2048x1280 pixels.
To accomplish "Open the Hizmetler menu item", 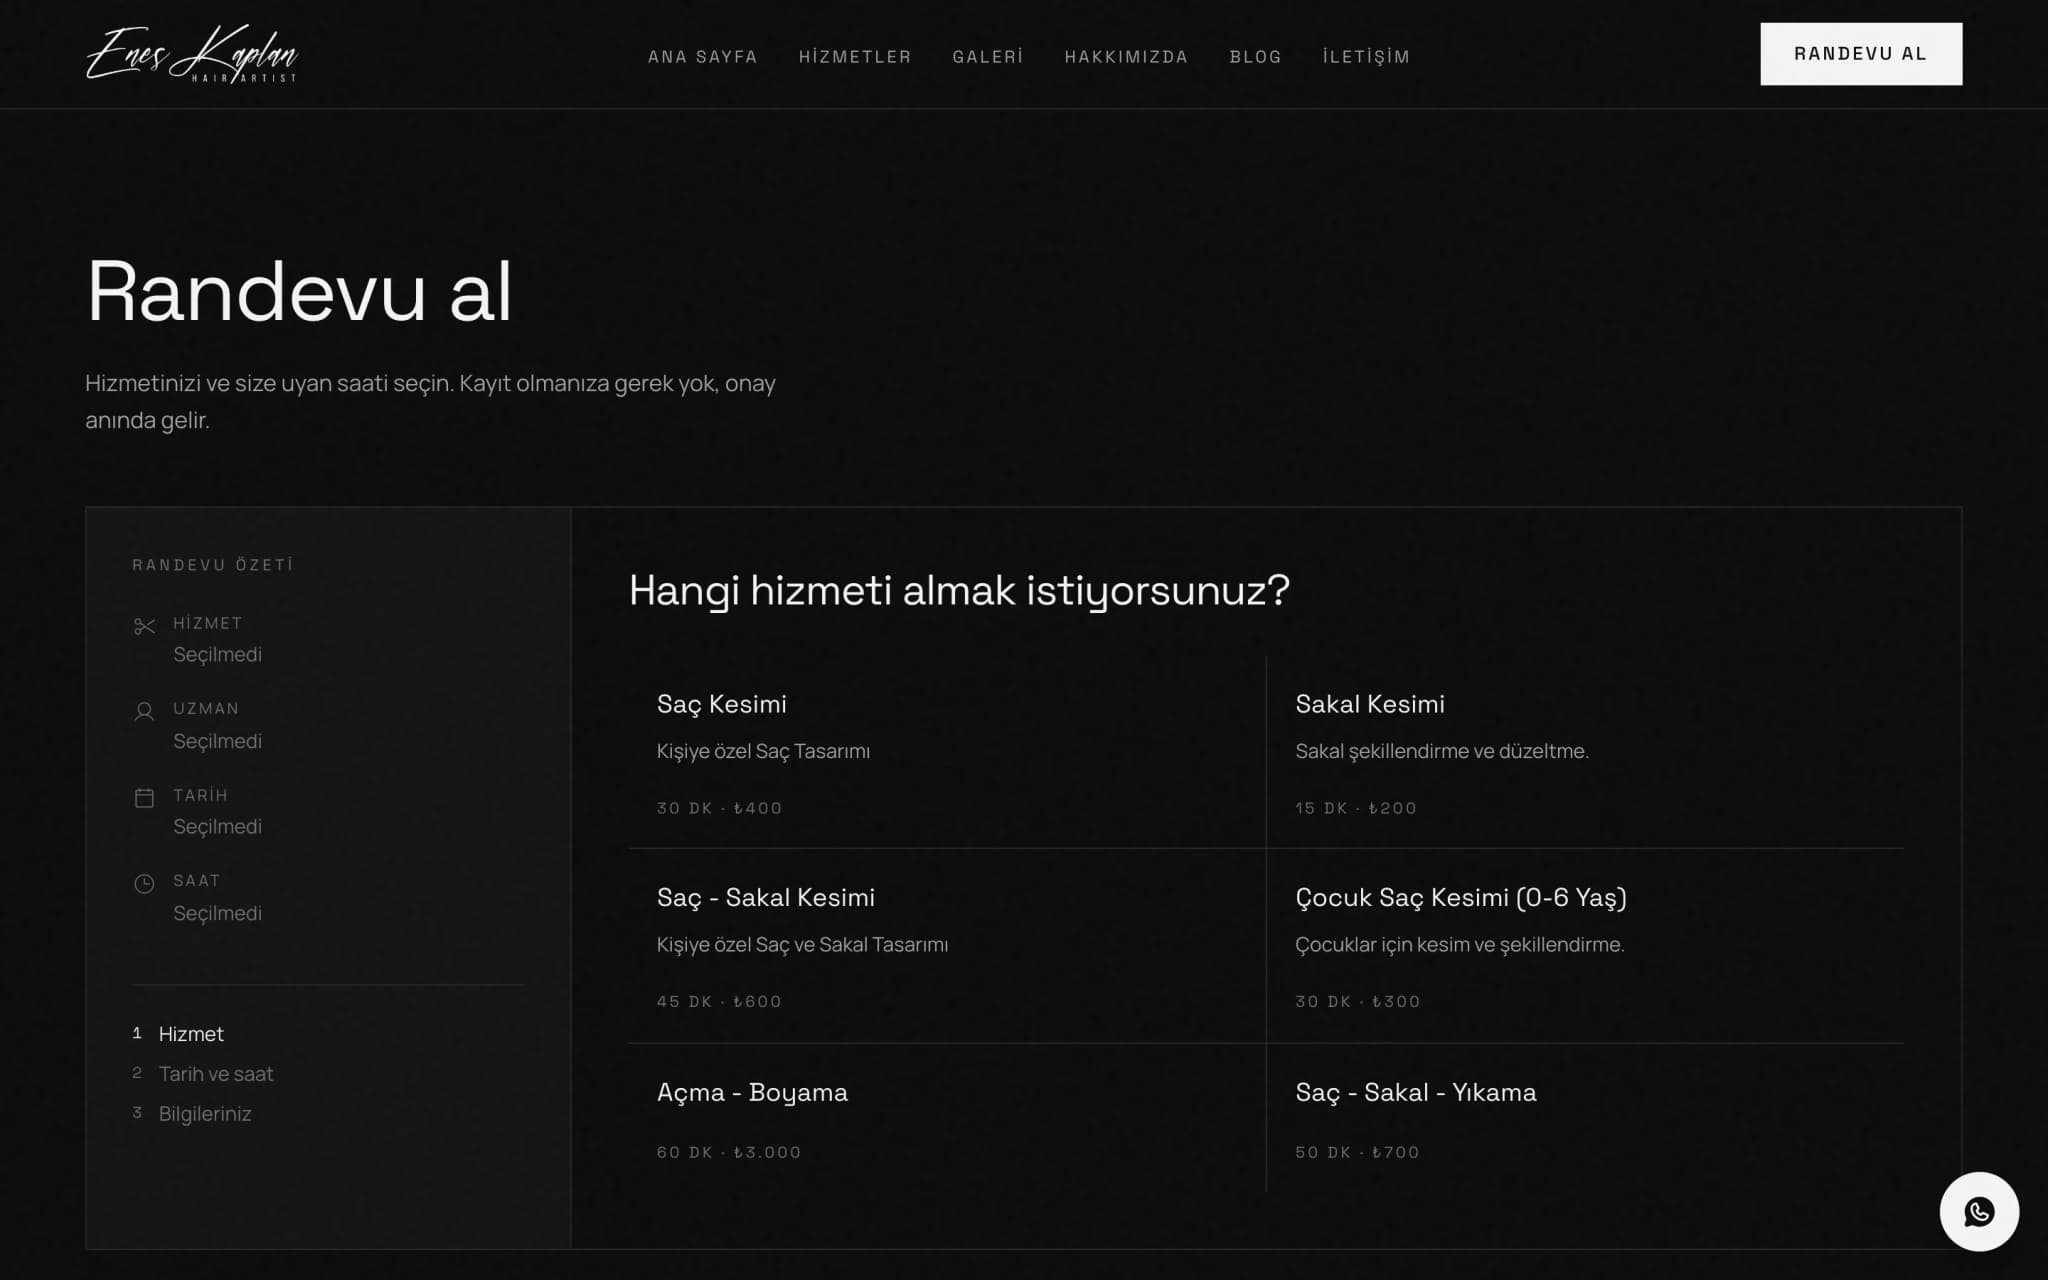I will tap(855, 57).
